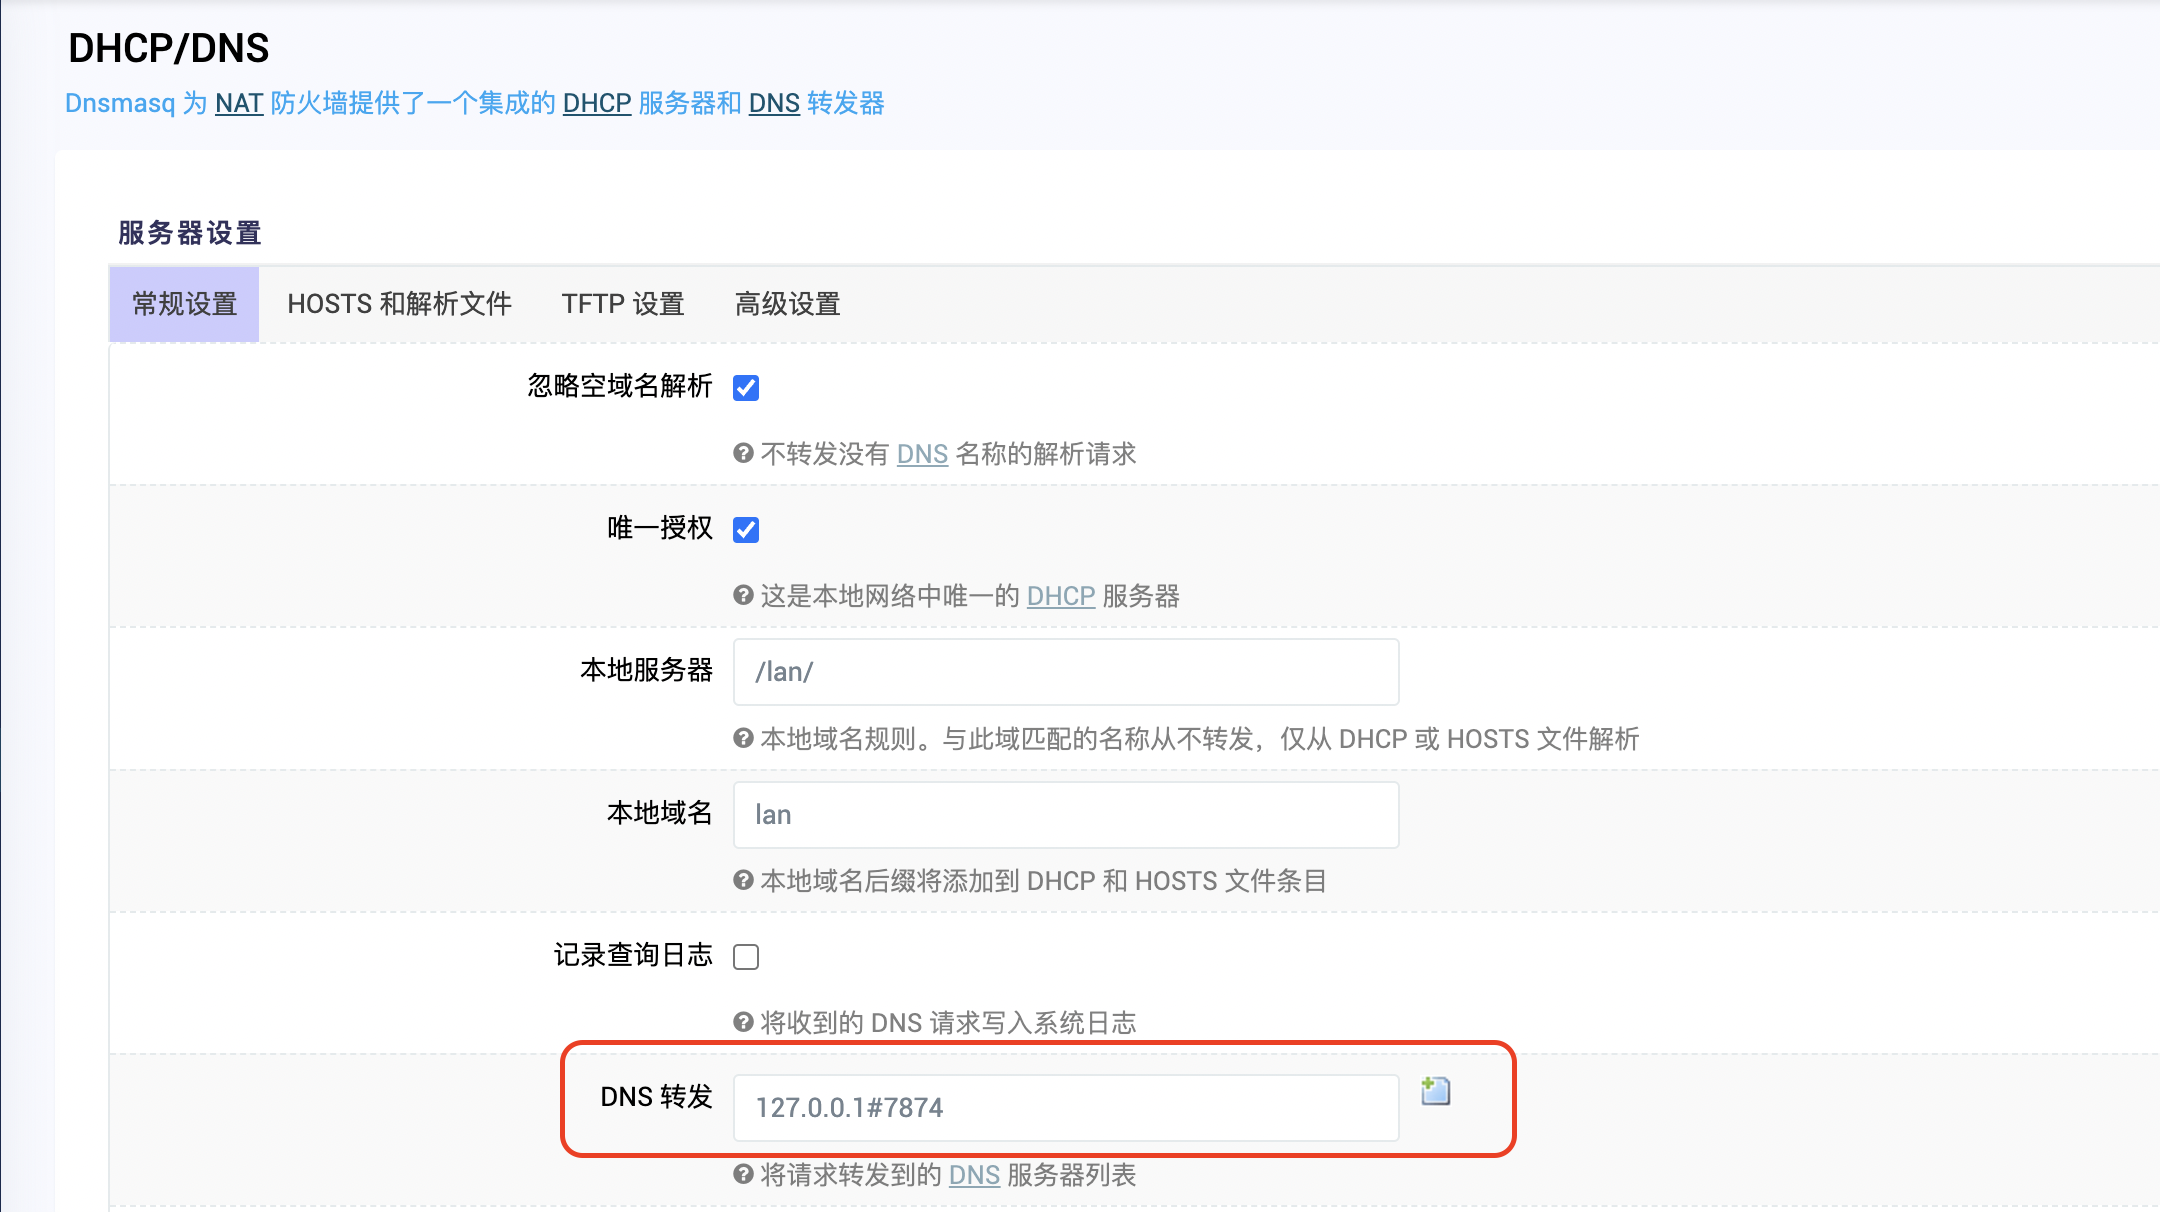Image resolution: width=2160 pixels, height=1212 pixels.
Task: Click DNS link in 将请求转发到的 hint
Action: (x=974, y=1175)
